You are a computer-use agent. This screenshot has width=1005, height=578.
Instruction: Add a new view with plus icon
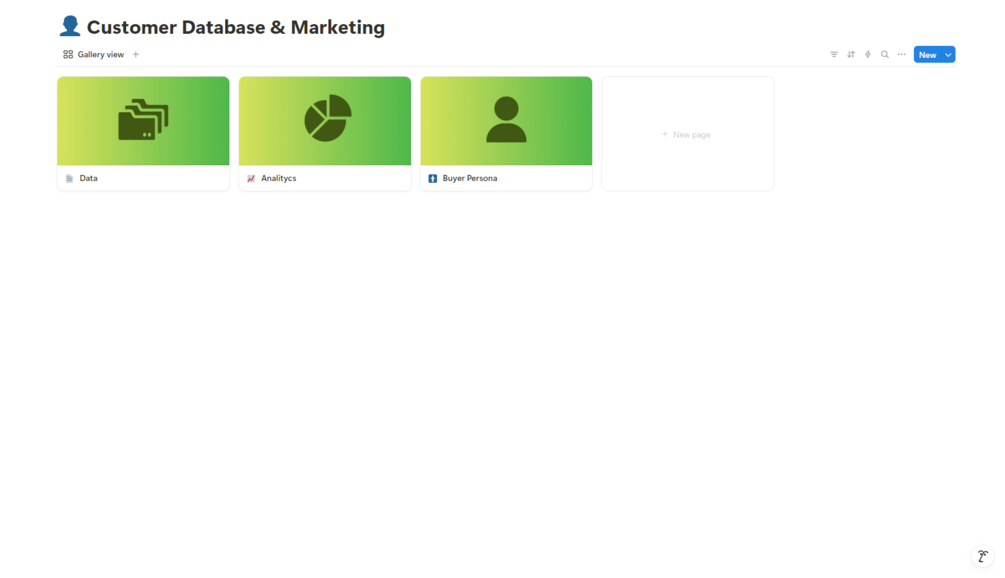click(x=136, y=54)
